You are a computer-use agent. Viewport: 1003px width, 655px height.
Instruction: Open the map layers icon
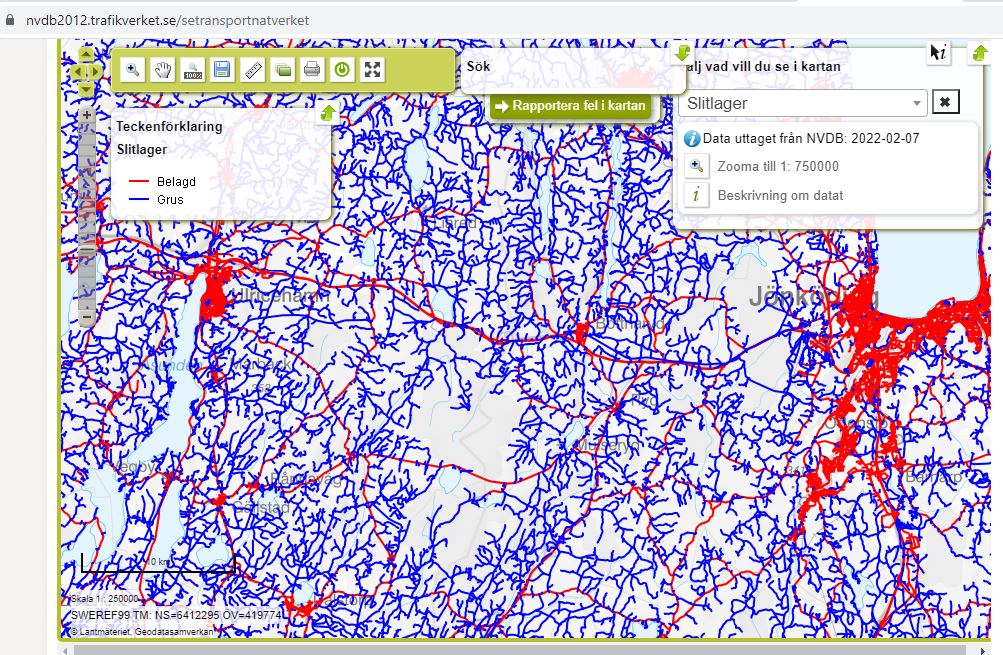pos(283,70)
